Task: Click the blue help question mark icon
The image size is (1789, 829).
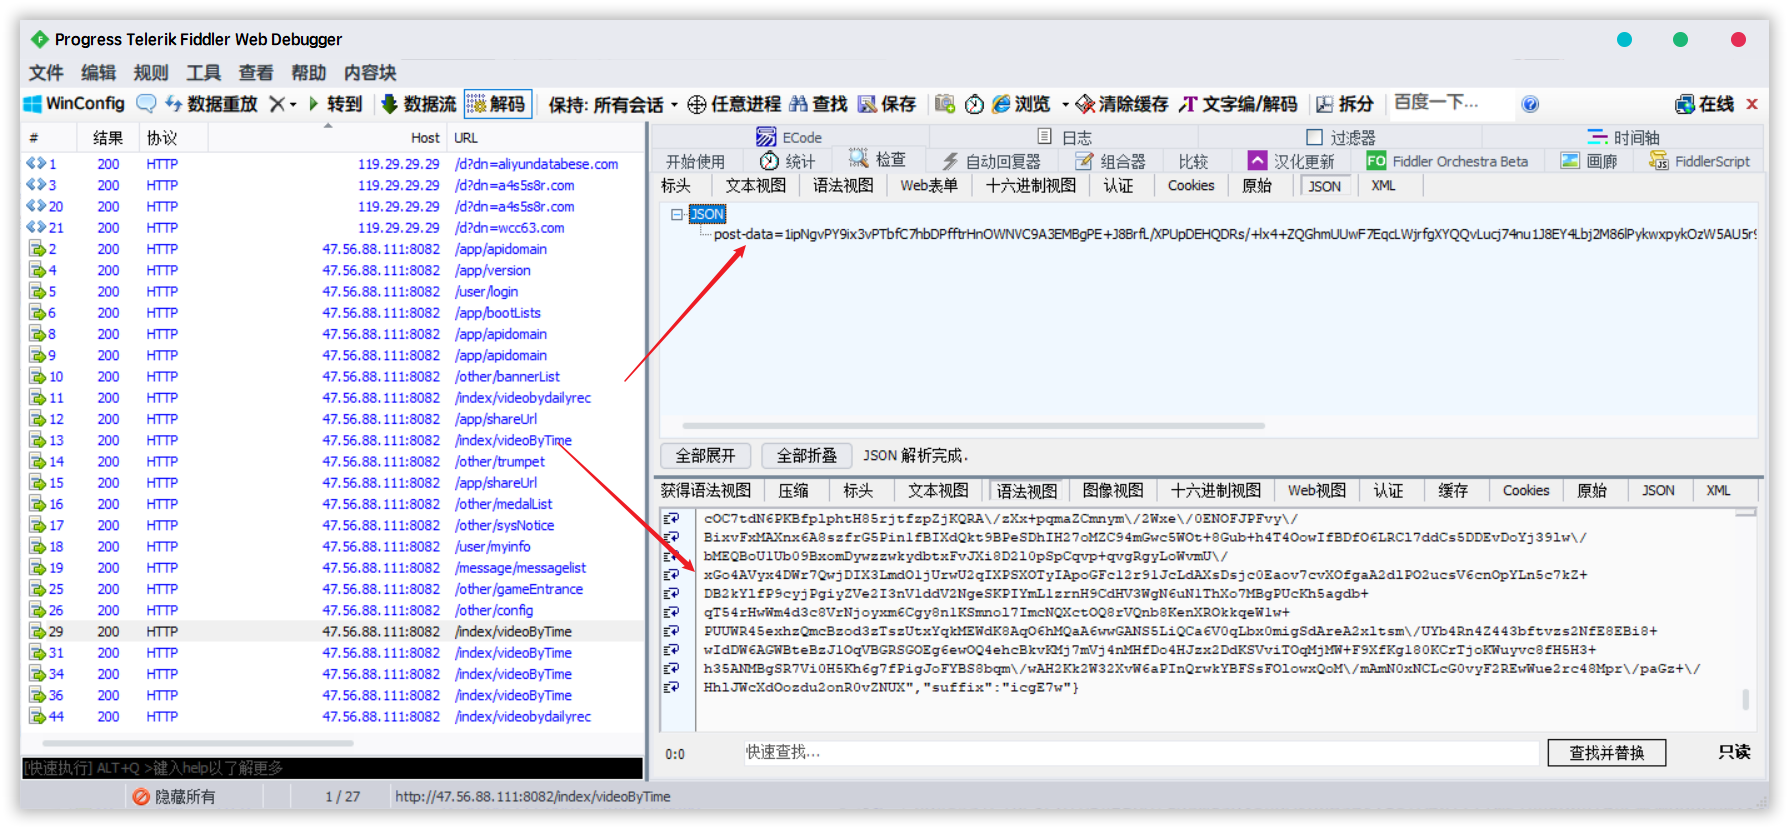Action: tap(1530, 104)
